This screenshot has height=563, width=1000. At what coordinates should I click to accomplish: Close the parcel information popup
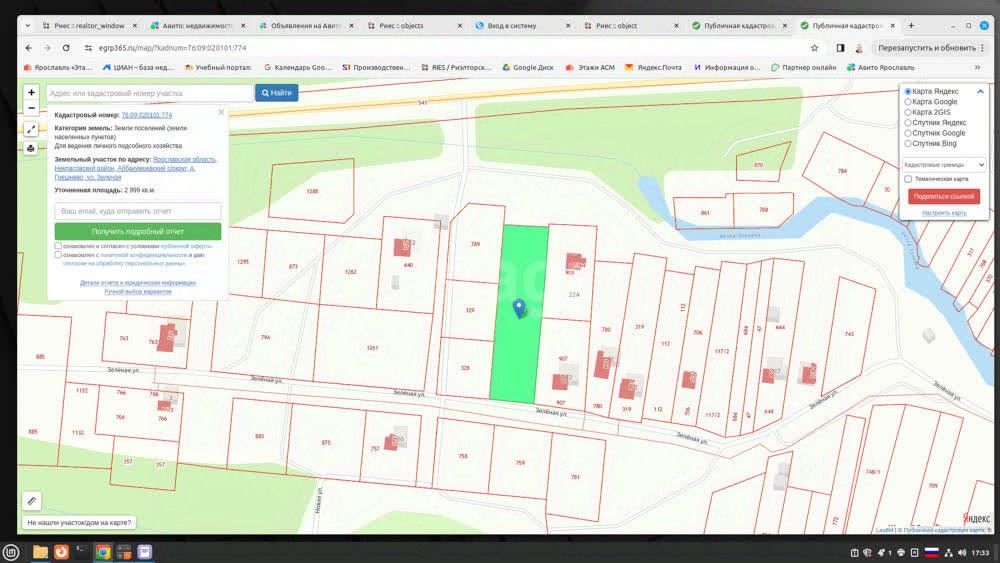221,112
